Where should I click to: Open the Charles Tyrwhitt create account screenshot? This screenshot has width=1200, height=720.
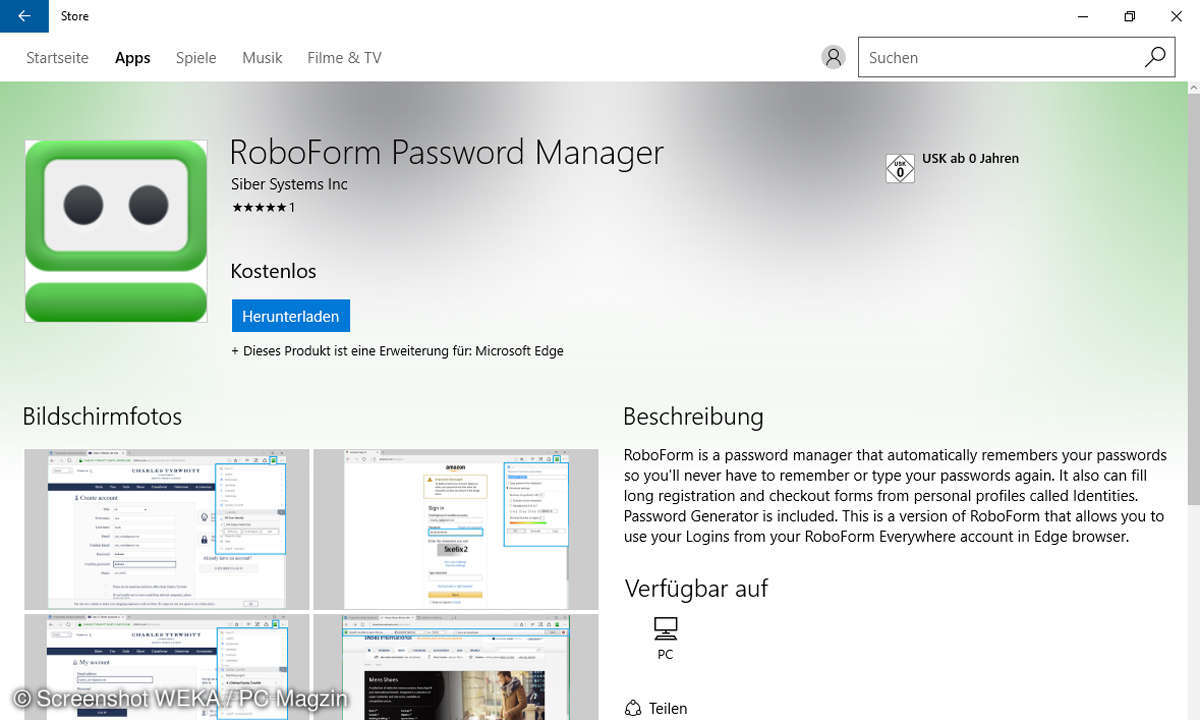[x=167, y=529]
